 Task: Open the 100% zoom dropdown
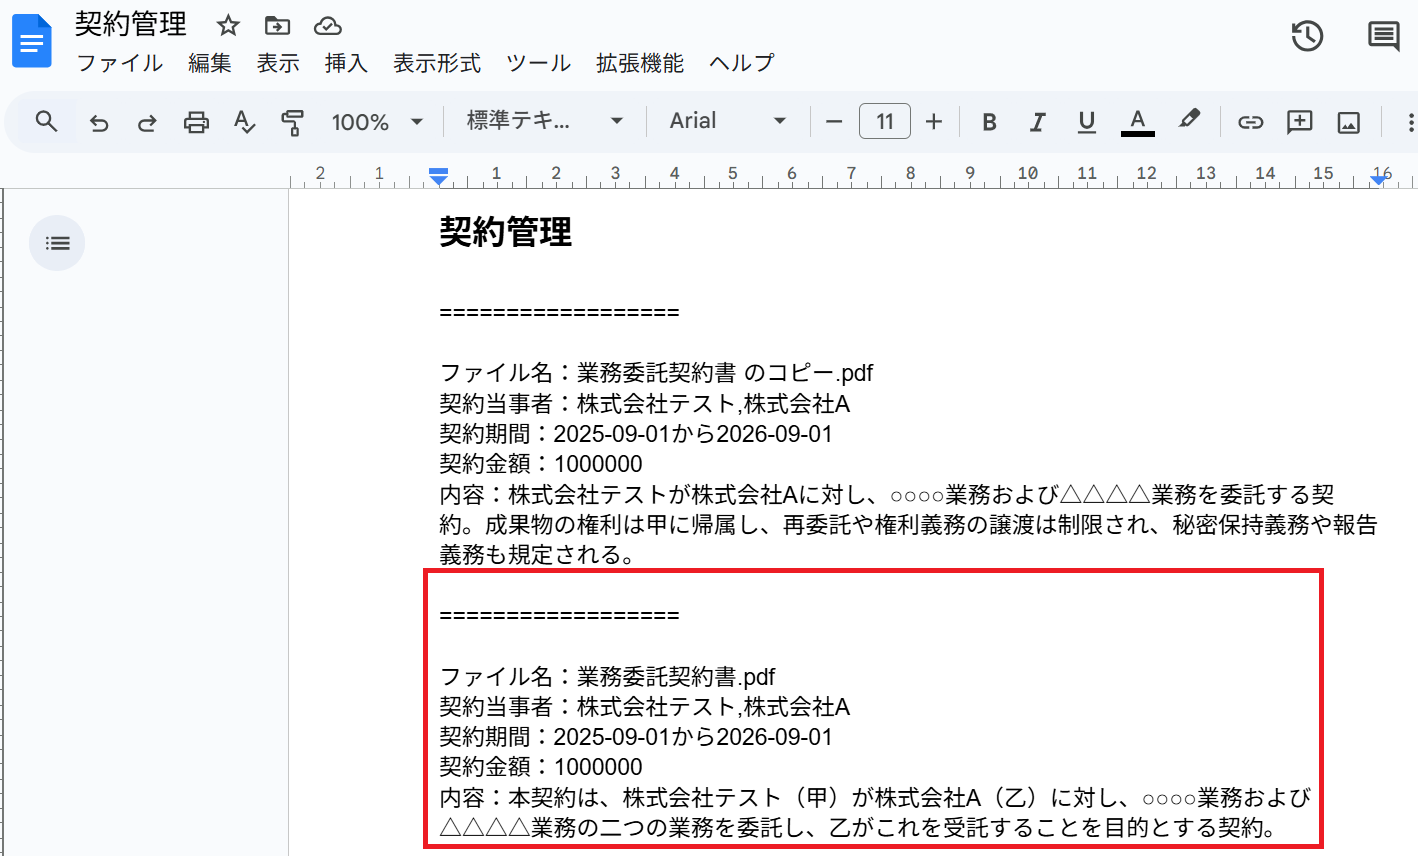tap(377, 122)
